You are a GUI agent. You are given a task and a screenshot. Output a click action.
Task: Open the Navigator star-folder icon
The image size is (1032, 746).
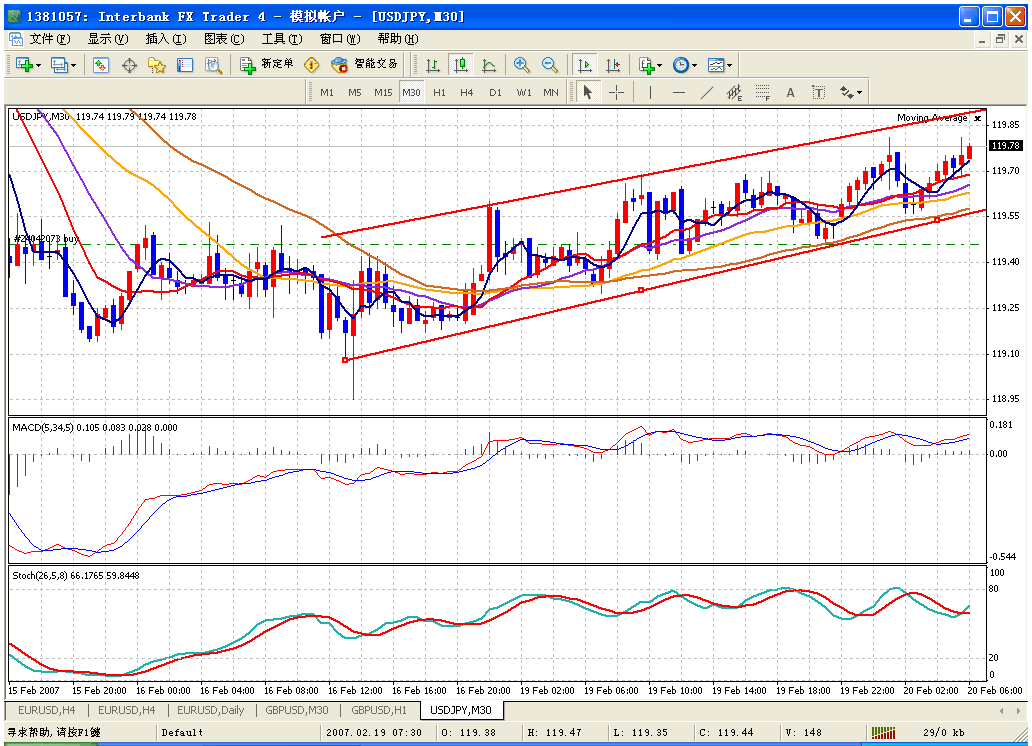(156, 65)
